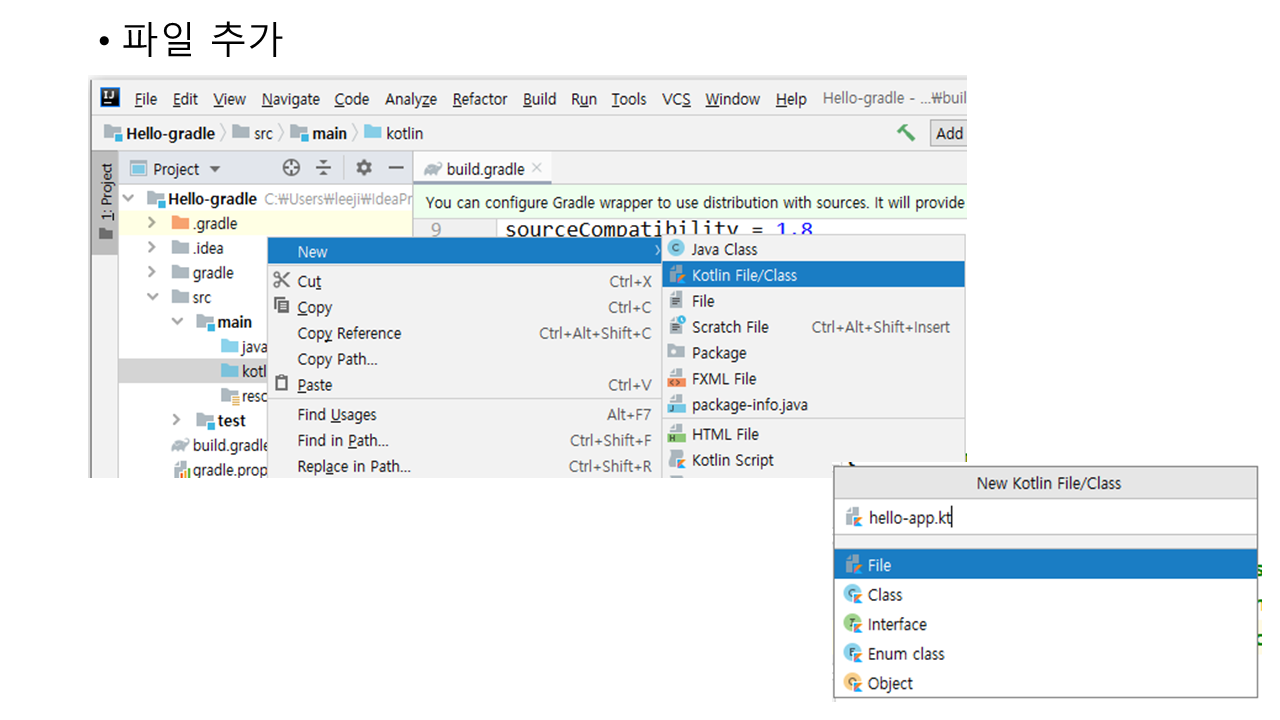
Task: Click the collapse all icon in Project panel
Action: click(x=323, y=168)
